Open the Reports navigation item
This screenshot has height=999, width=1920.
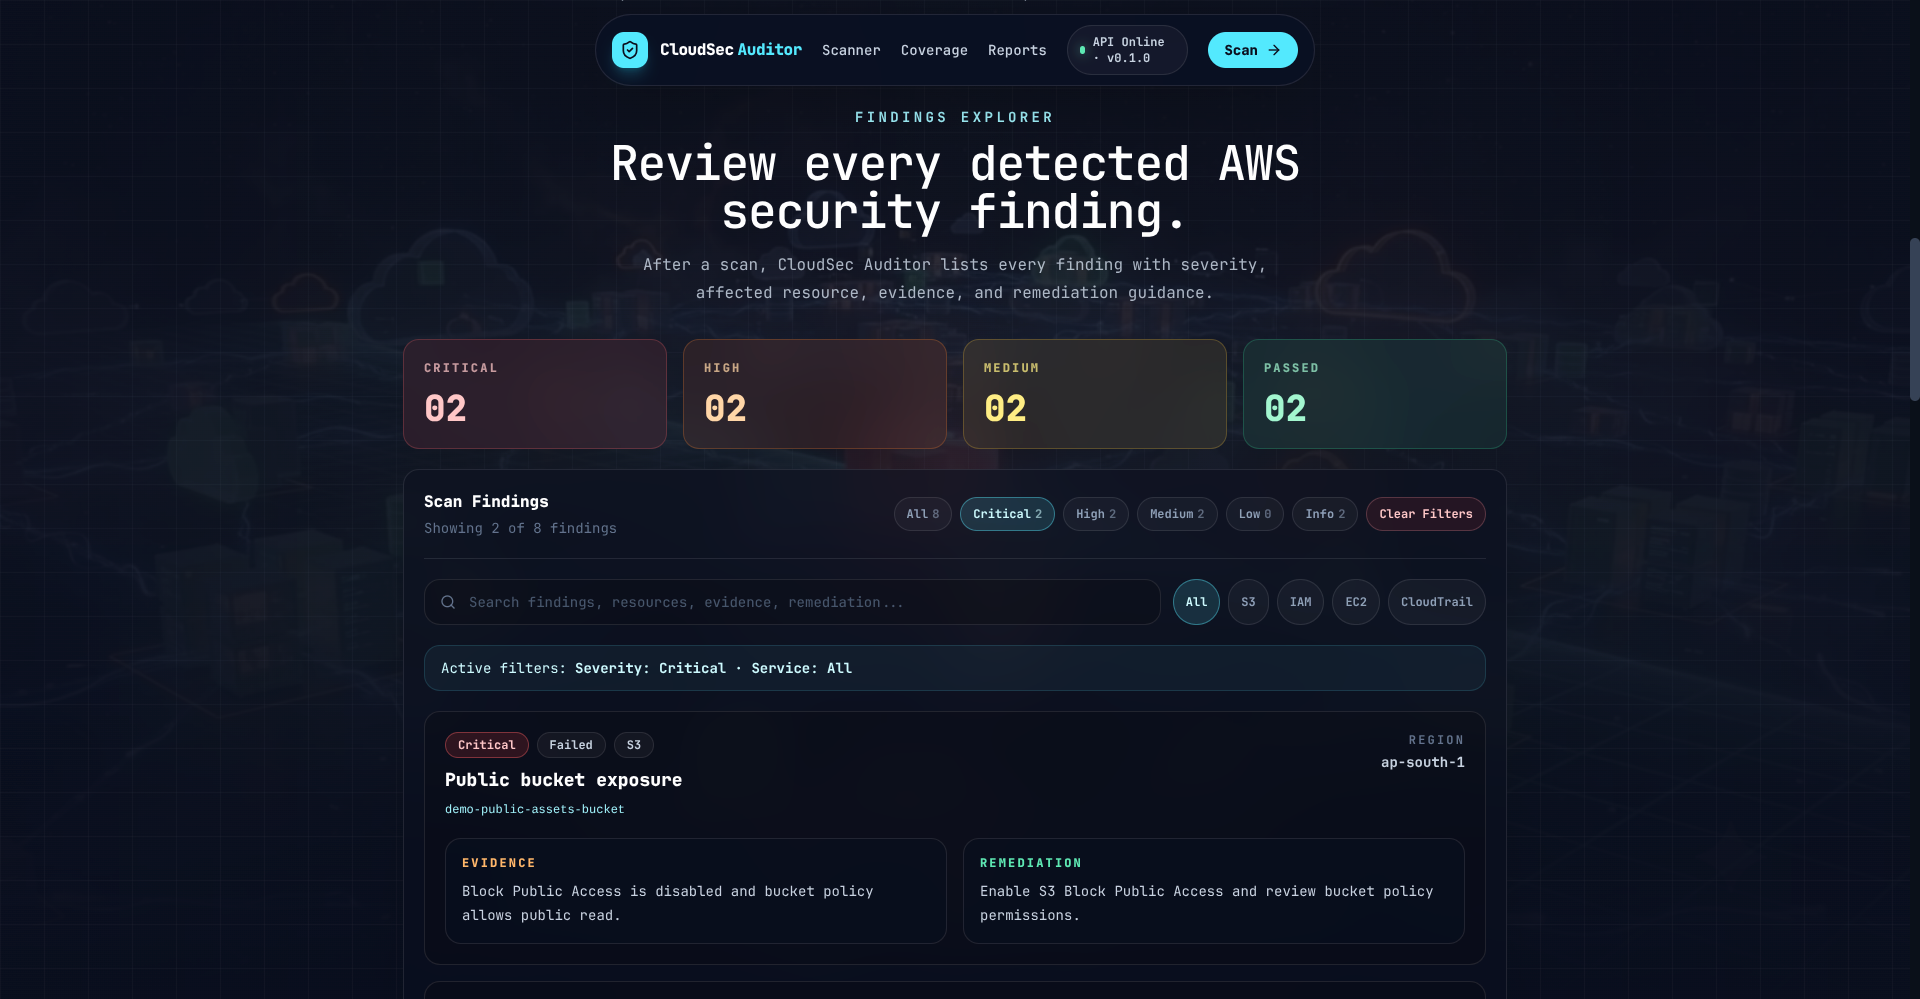1017,50
